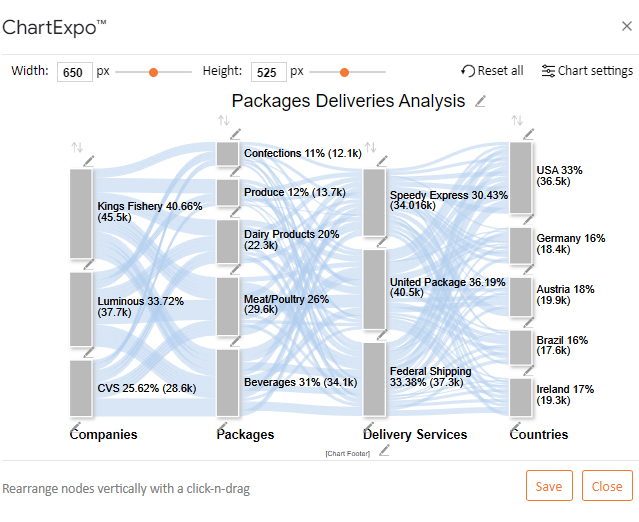
Task: Click the Height slider handle
Action: pos(344,73)
